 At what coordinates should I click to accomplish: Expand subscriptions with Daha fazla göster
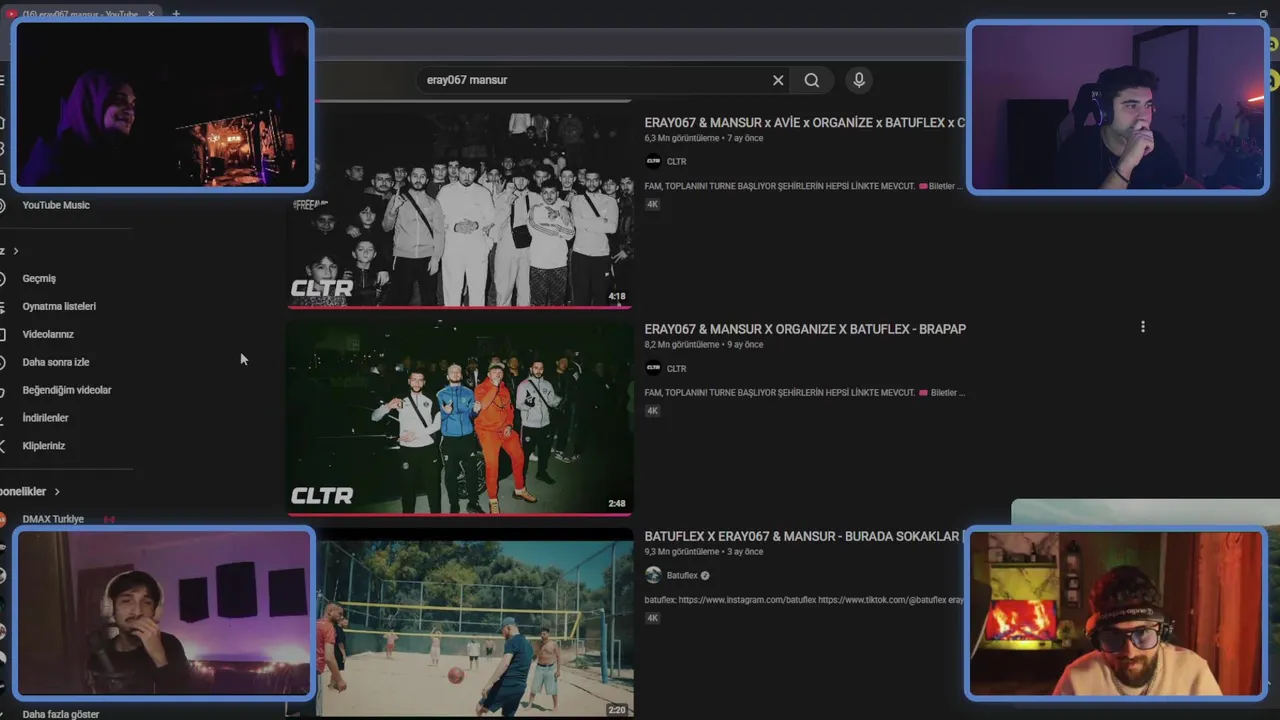[60, 714]
